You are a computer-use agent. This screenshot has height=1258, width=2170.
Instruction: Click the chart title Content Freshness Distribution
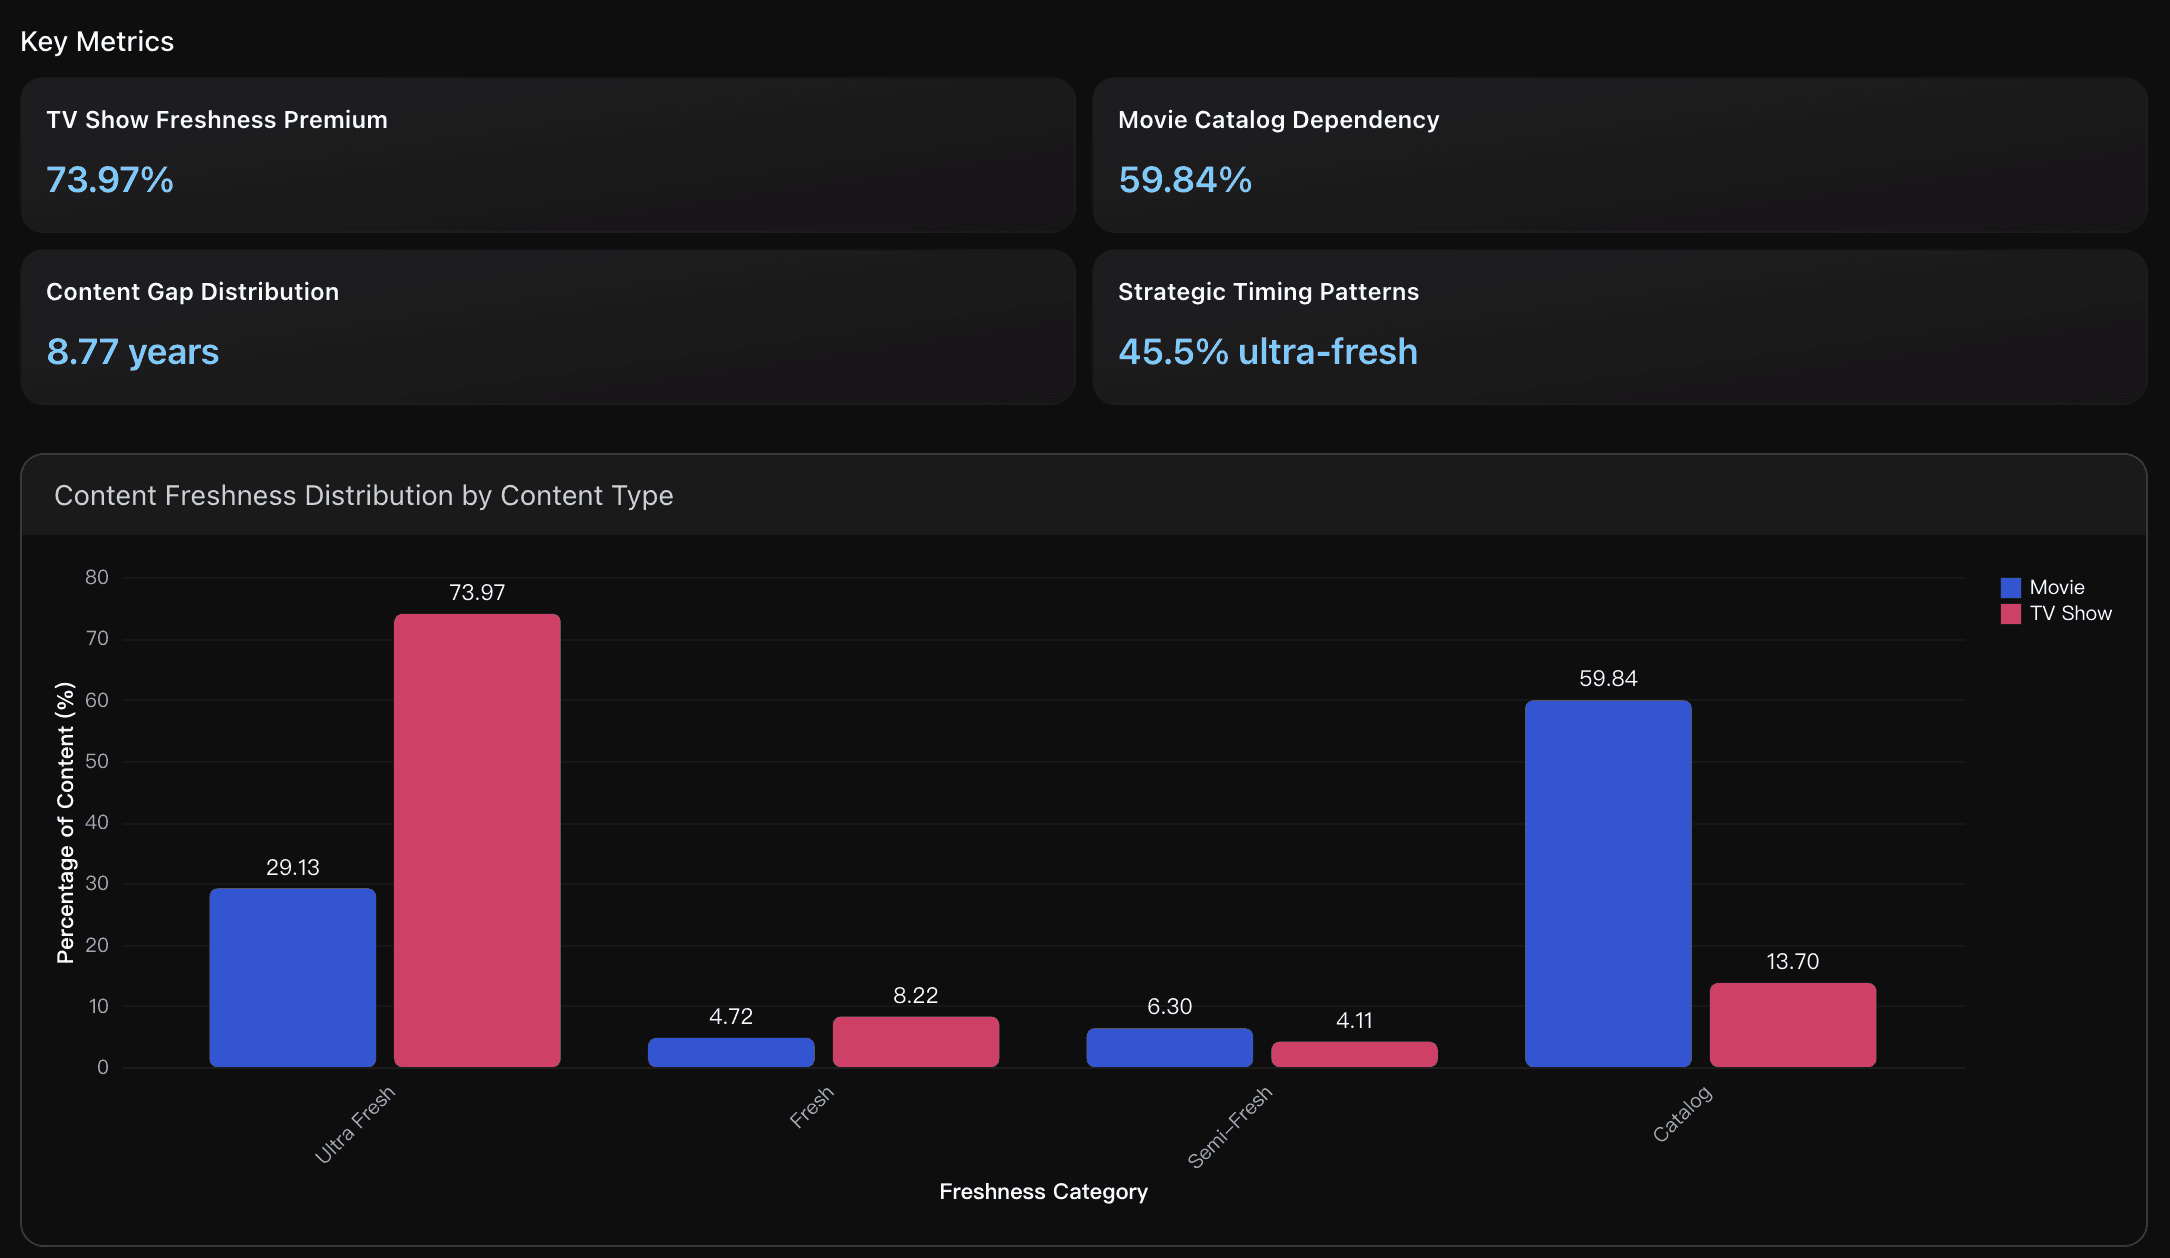364,495
